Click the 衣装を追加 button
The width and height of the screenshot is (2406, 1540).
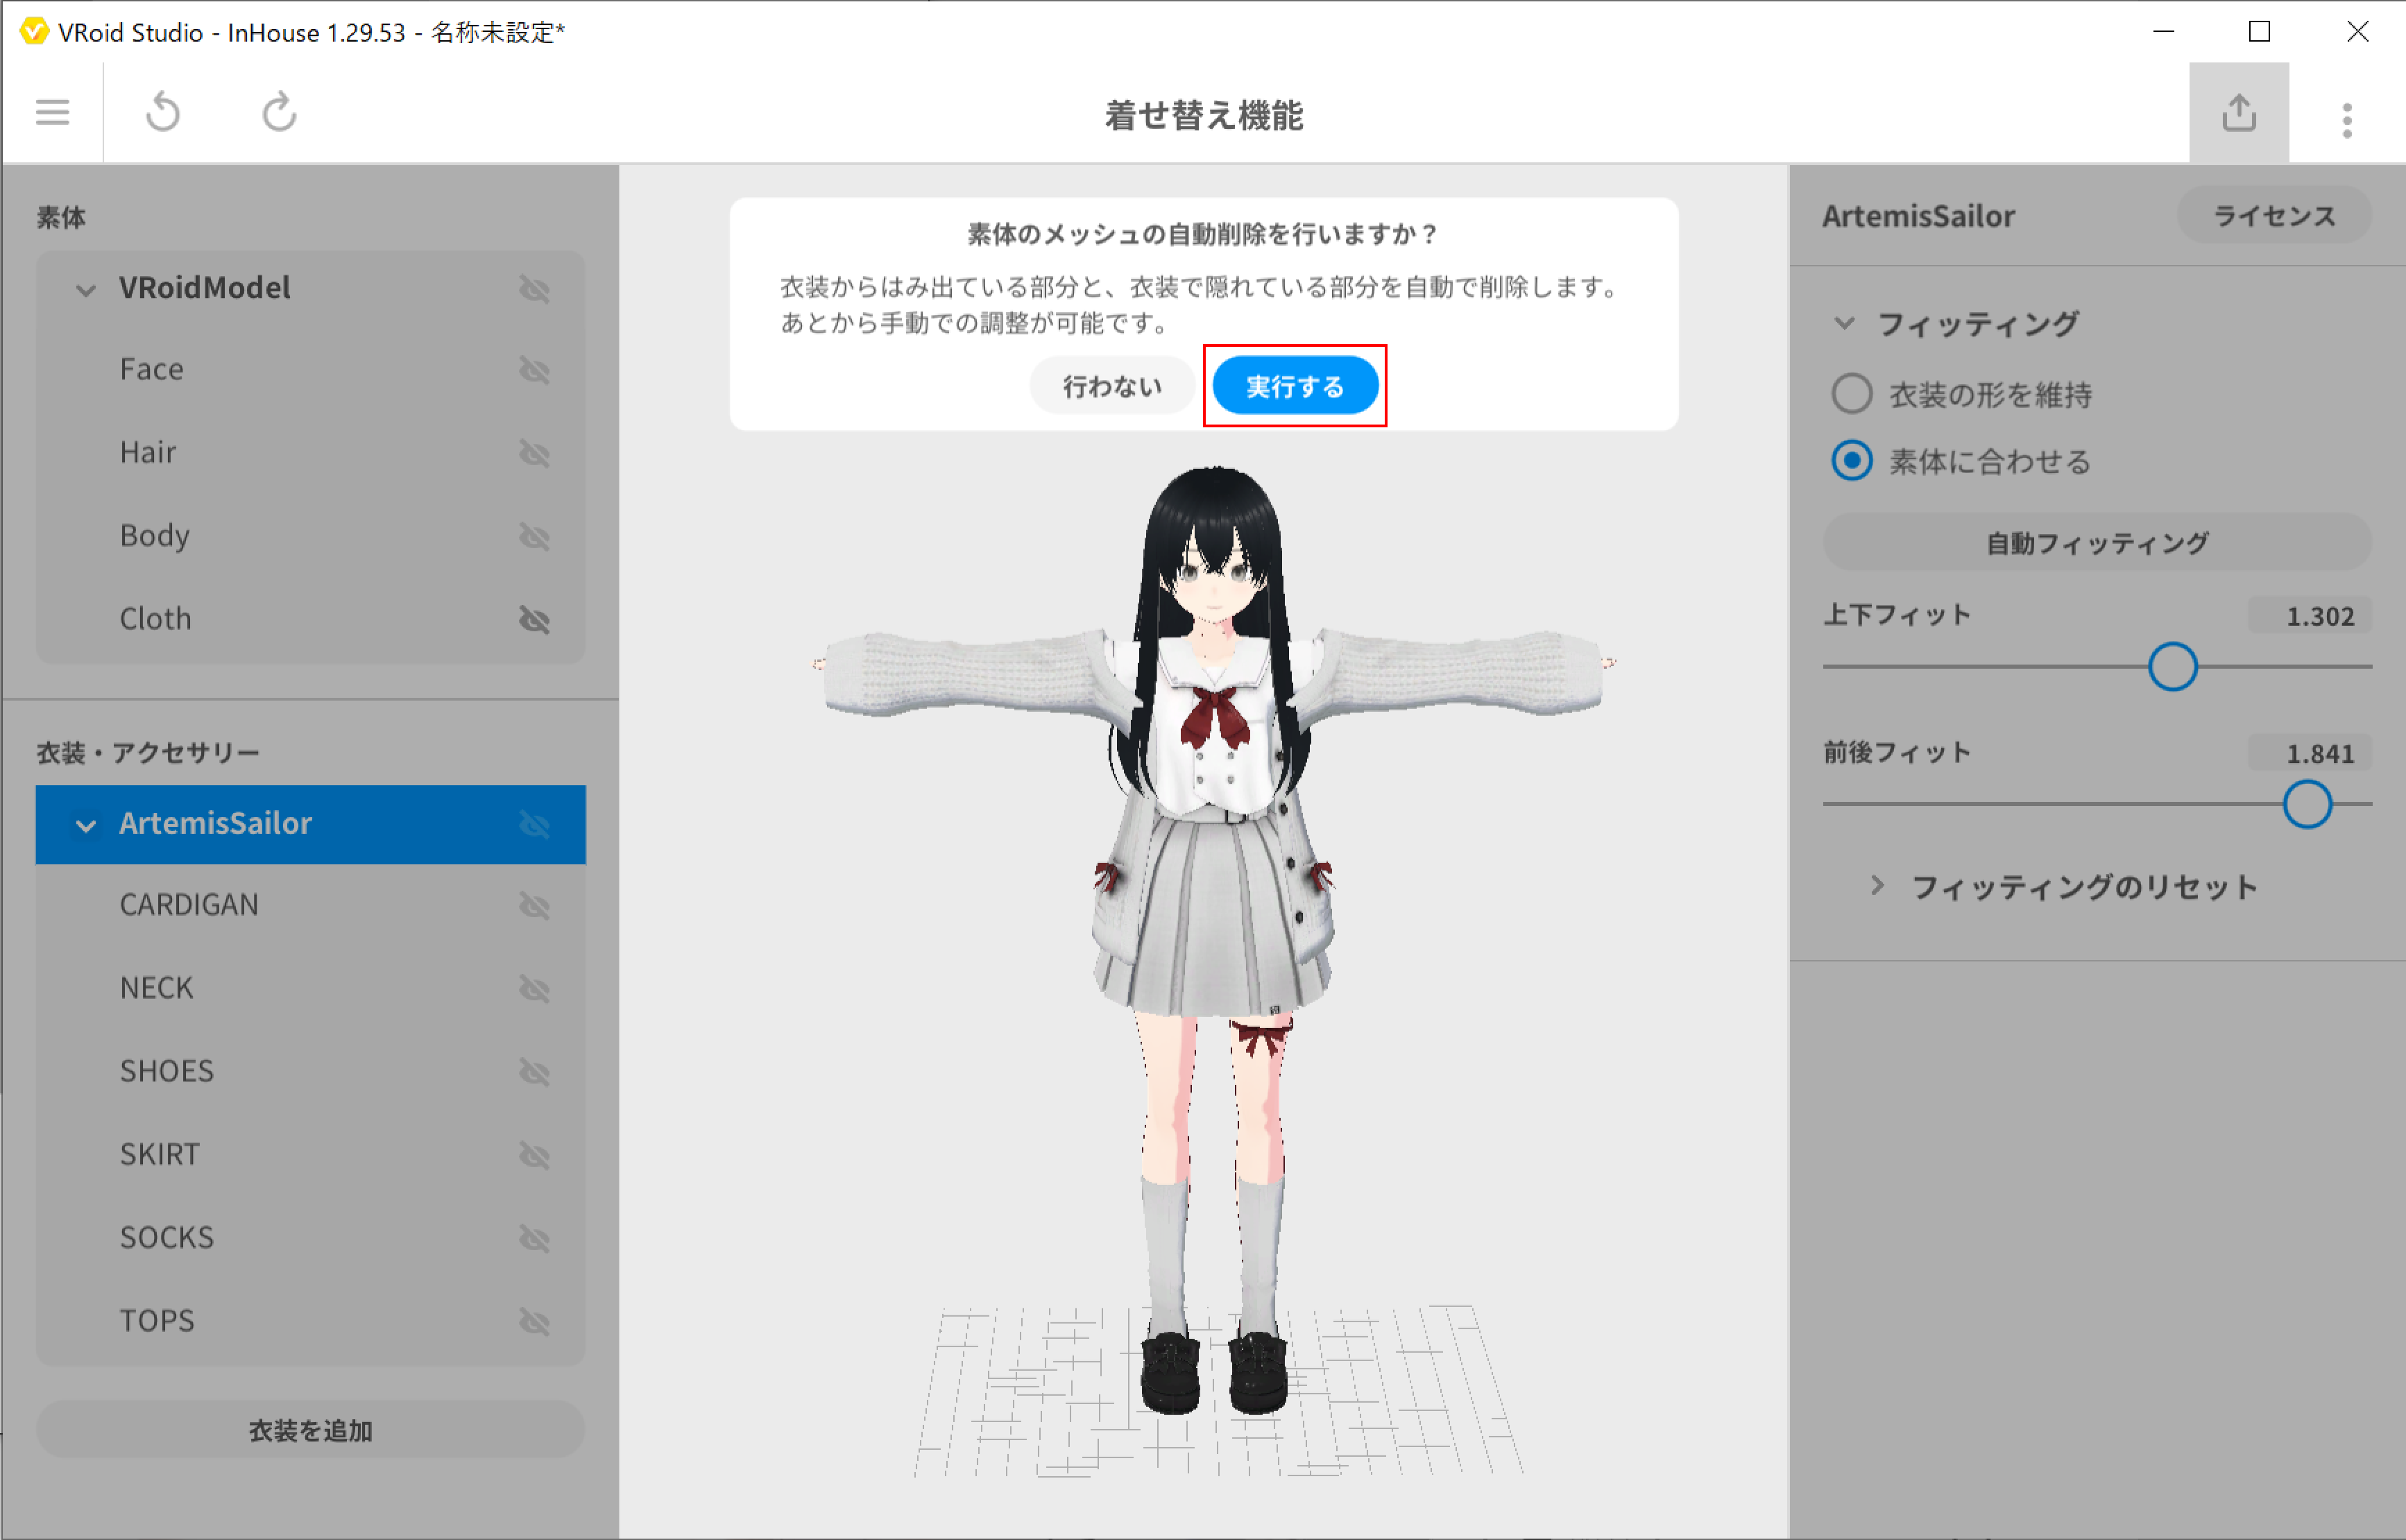(x=311, y=1430)
